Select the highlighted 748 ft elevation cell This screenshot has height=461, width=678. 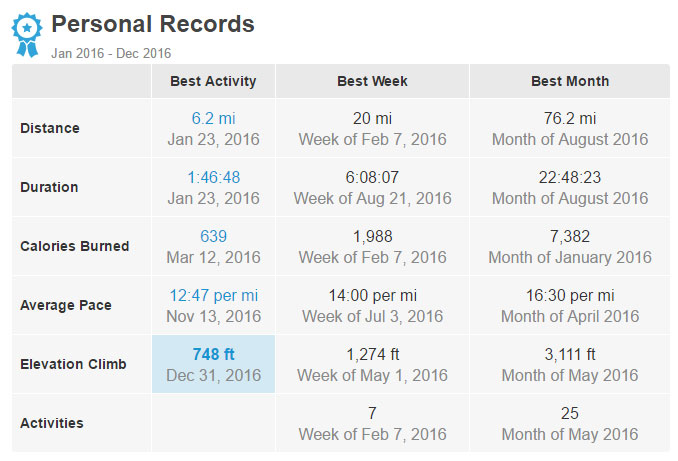click(214, 364)
